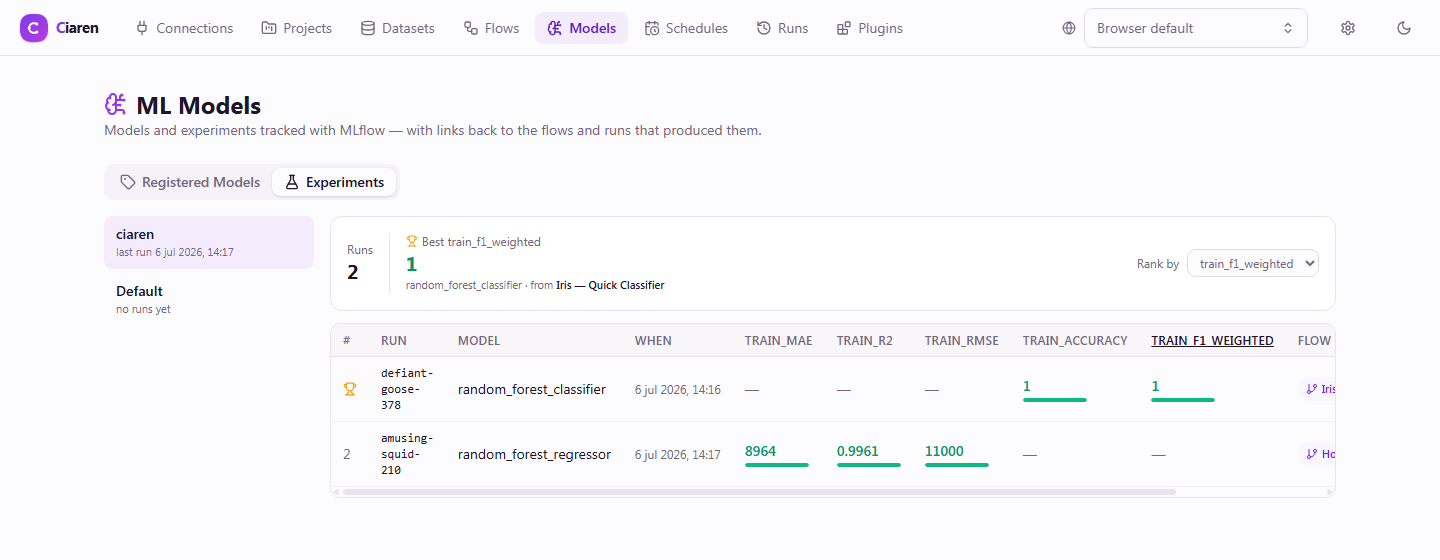The height and width of the screenshot is (560, 1440).
Task: Click the 0.9961 train_r2 value
Action: pos(858,451)
